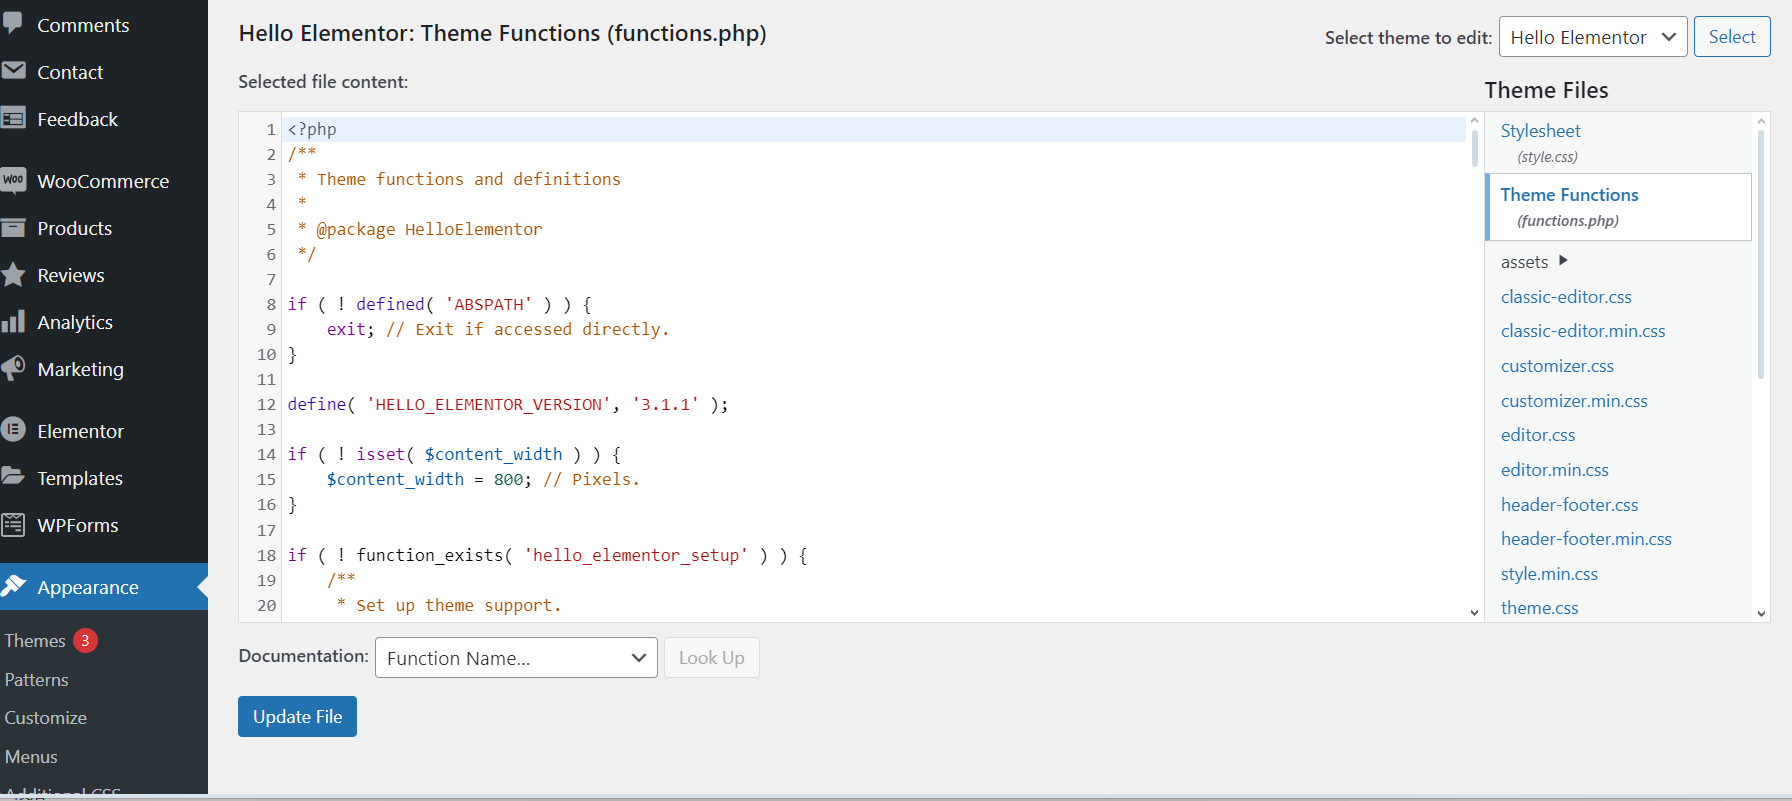Open the Themes submenu item
Viewport: 1792px width, 801px height.
(35, 640)
